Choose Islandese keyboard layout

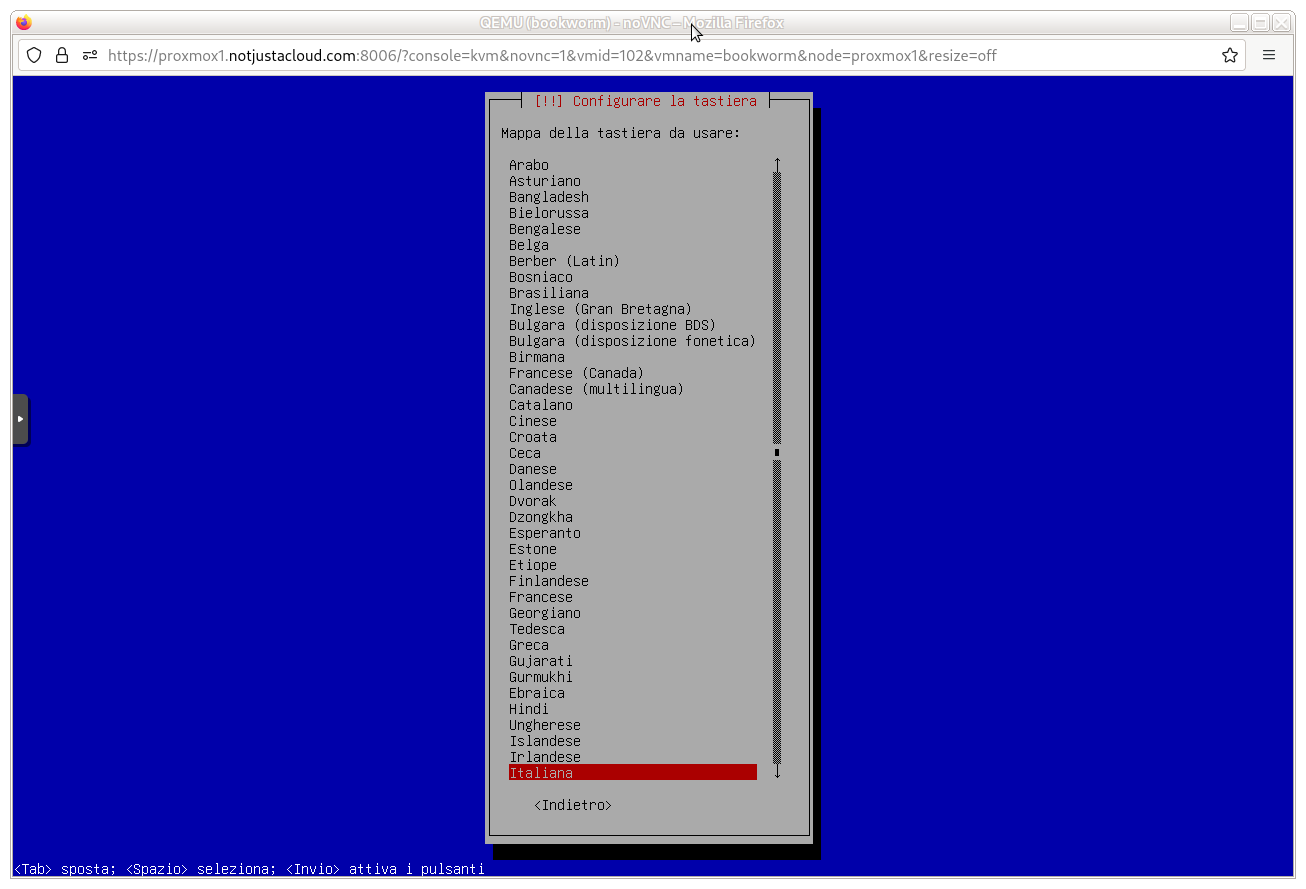point(545,741)
